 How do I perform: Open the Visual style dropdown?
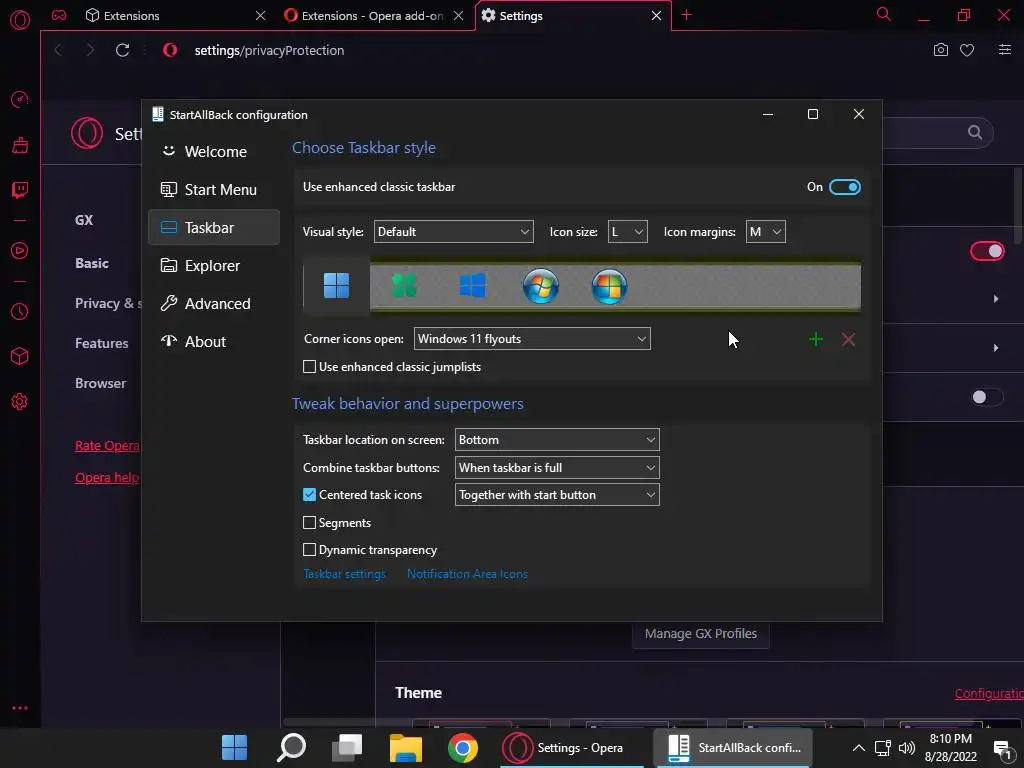pyautogui.click(x=453, y=232)
